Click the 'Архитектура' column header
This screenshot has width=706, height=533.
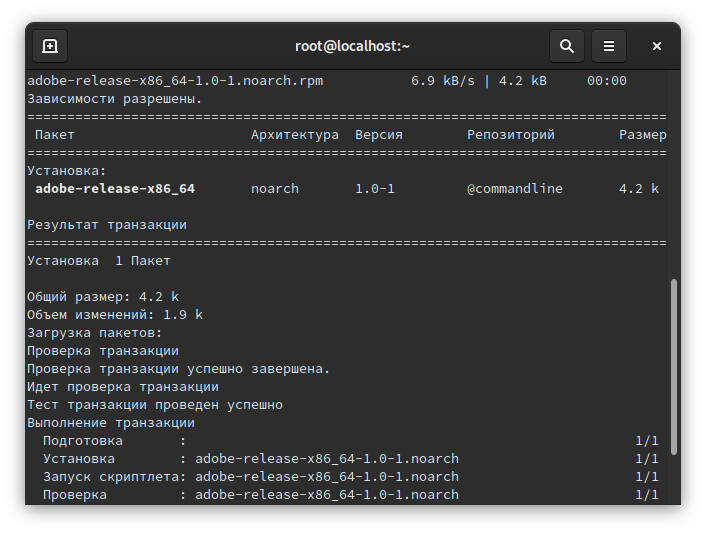tap(295, 135)
